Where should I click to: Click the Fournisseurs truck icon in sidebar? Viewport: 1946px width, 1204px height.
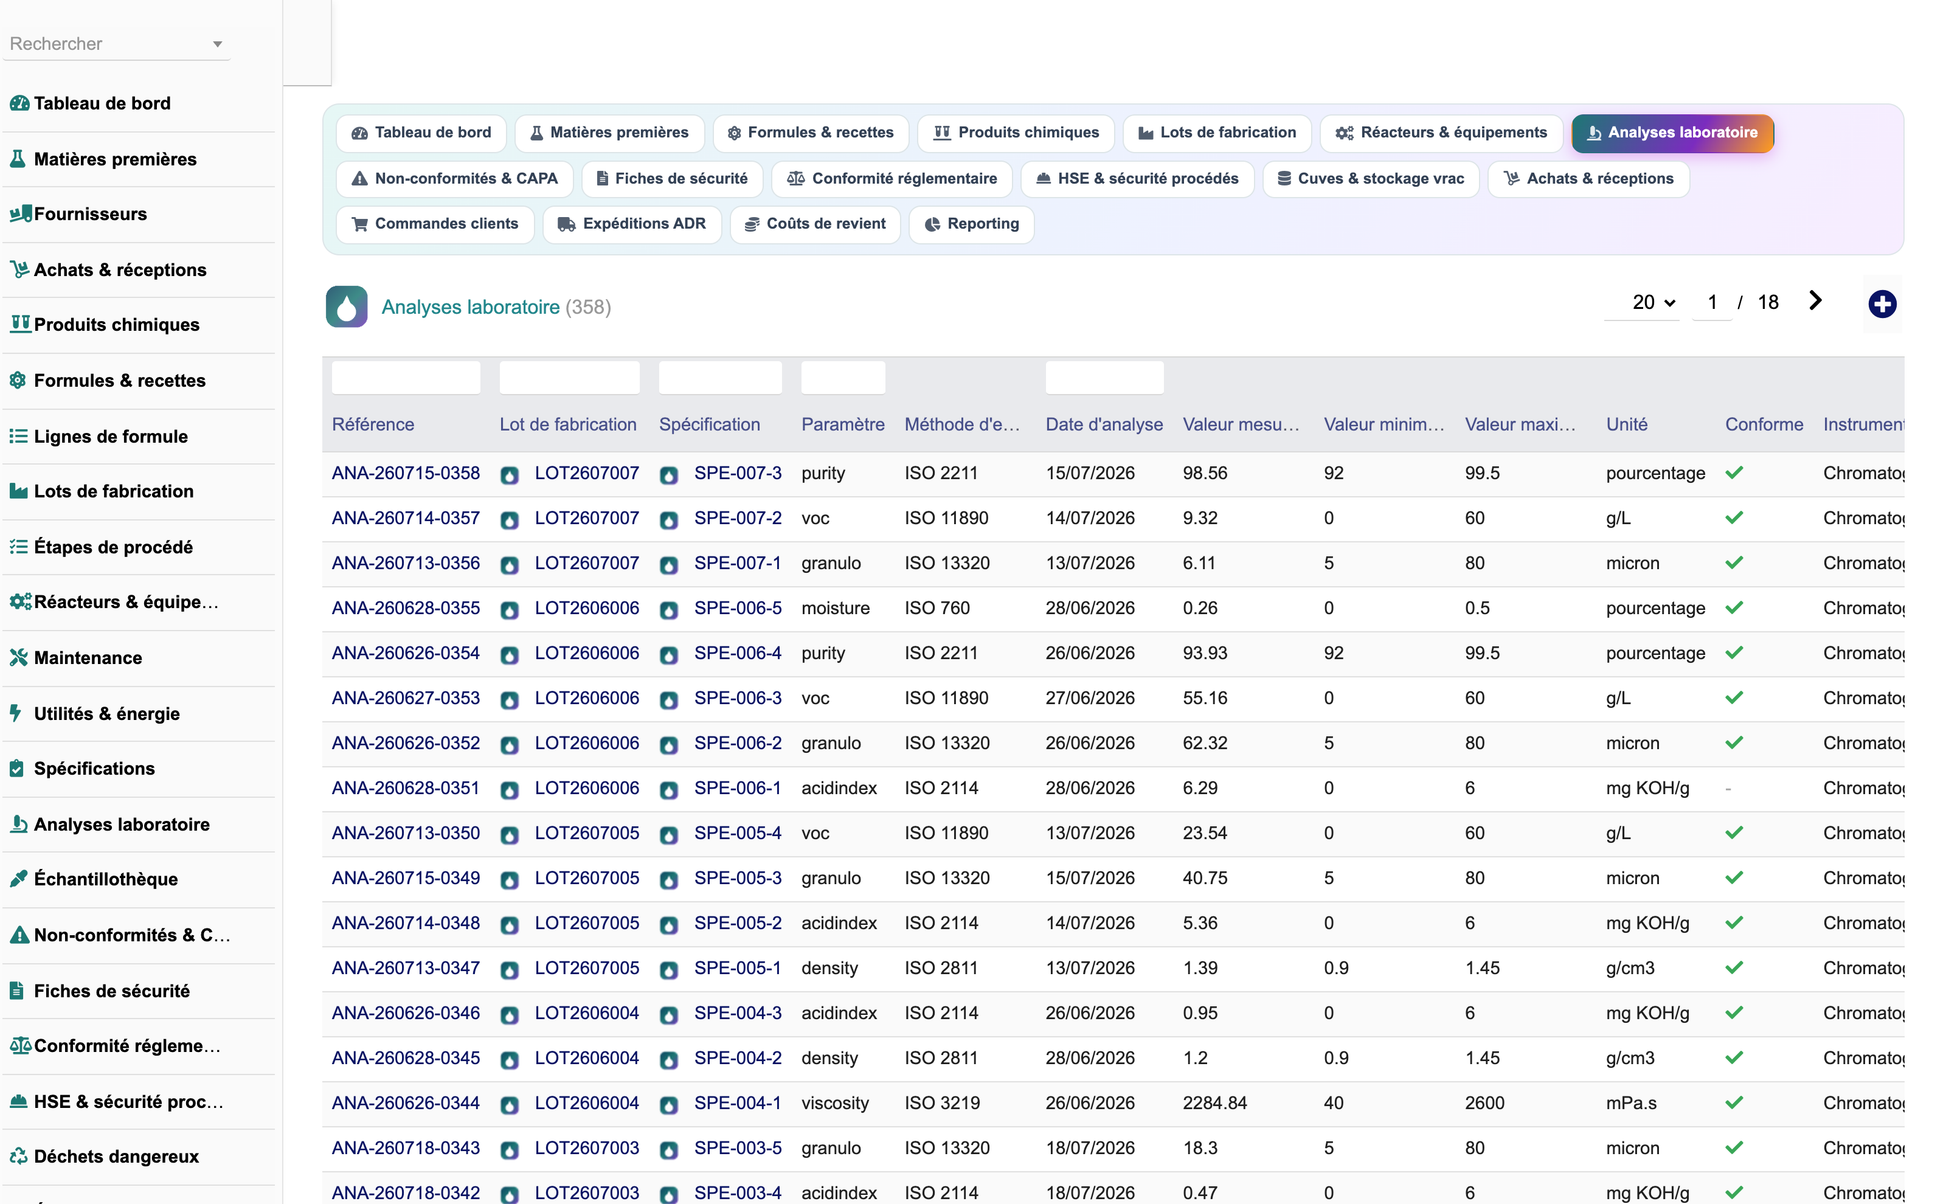point(20,214)
